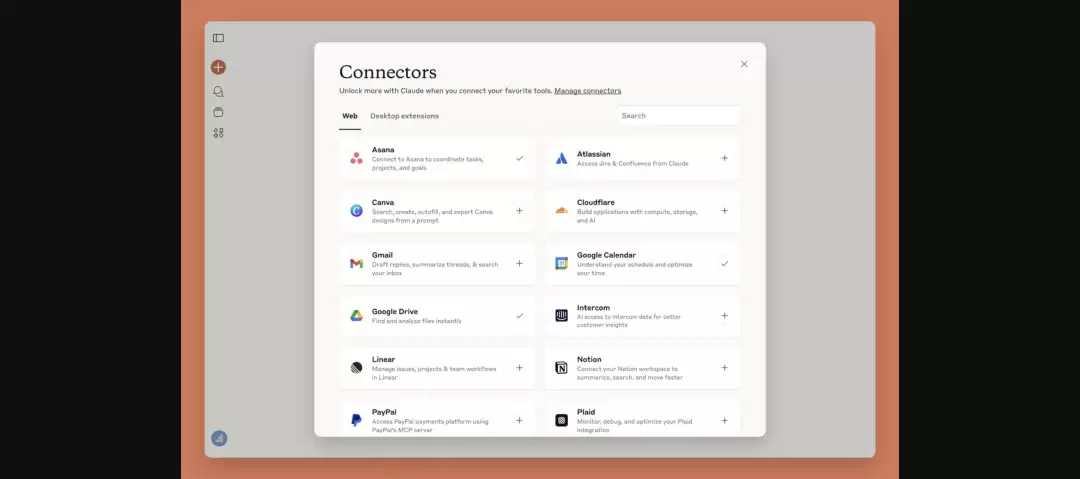Toggle the sidebar panel icon
This screenshot has height=479, width=1080.
[x=218, y=38]
